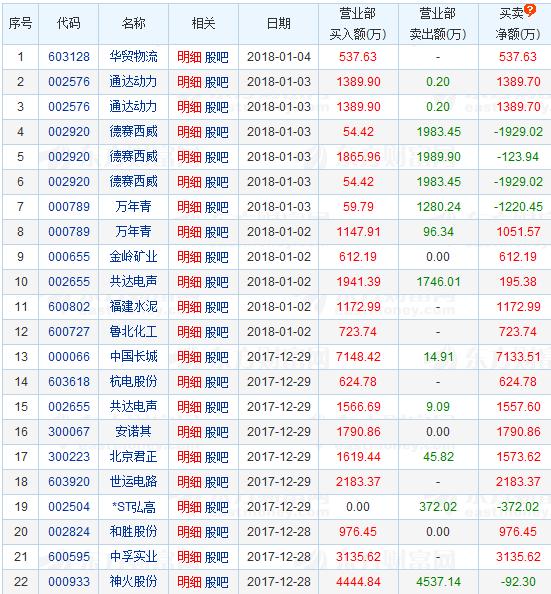Open code 002576 in row 2
Viewport: 551px width, 594px height.
69,82
